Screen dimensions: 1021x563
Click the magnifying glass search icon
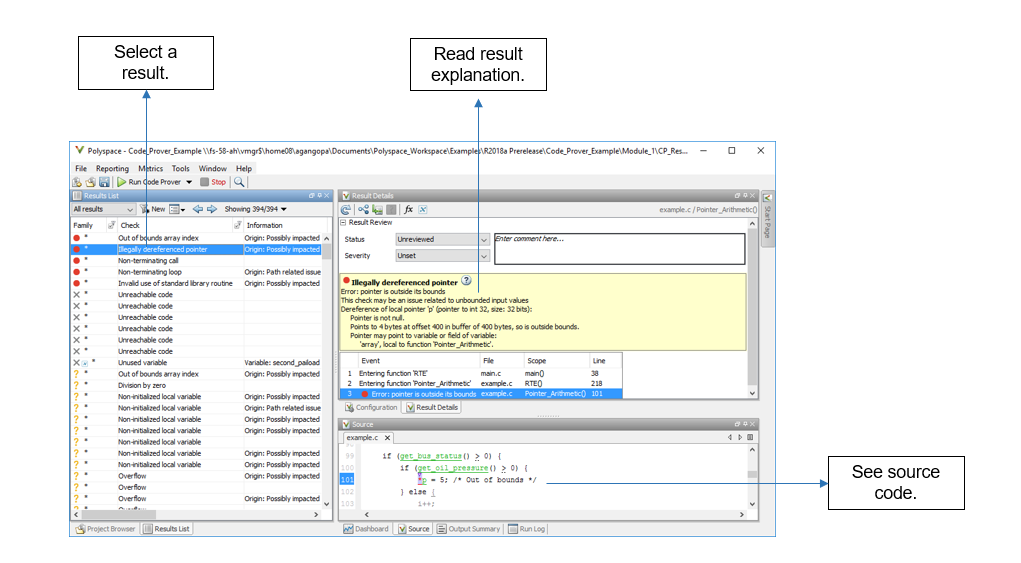239,183
